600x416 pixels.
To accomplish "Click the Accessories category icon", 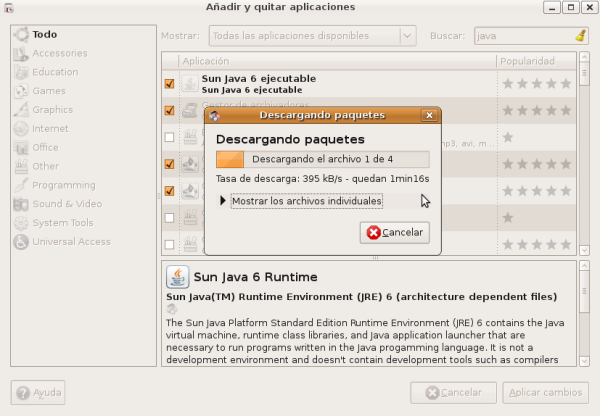I will (x=20, y=53).
